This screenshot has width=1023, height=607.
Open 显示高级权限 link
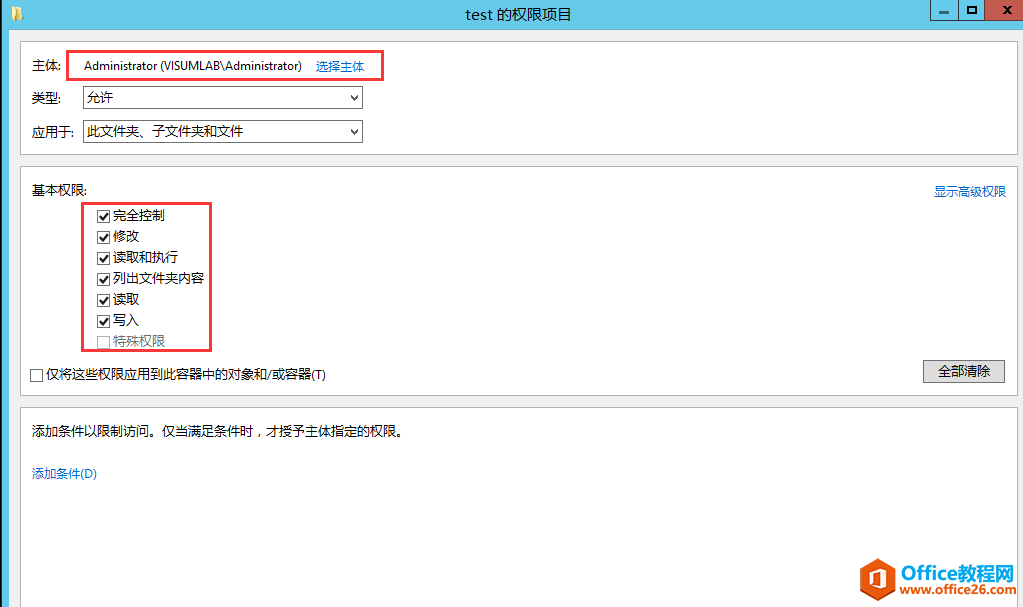[x=970, y=192]
